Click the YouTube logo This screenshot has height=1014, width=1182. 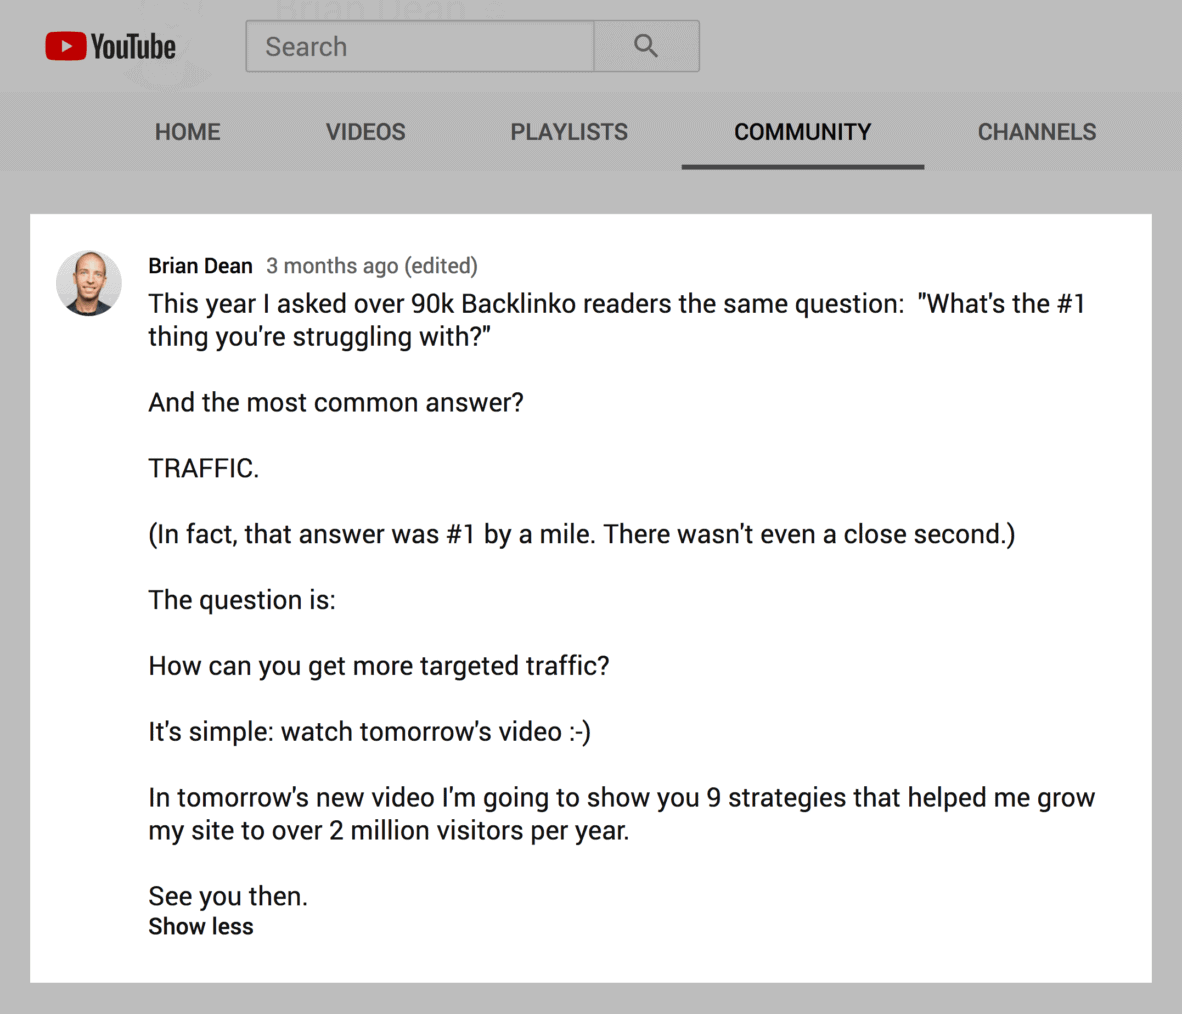click(x=110, y=47)
